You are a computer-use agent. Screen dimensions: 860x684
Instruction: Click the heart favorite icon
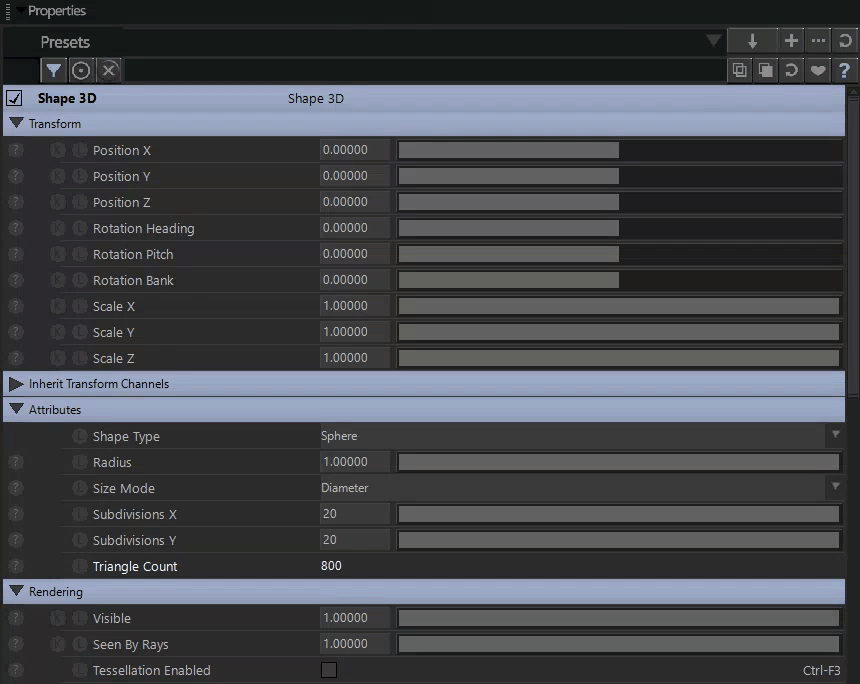coord(818,70)
